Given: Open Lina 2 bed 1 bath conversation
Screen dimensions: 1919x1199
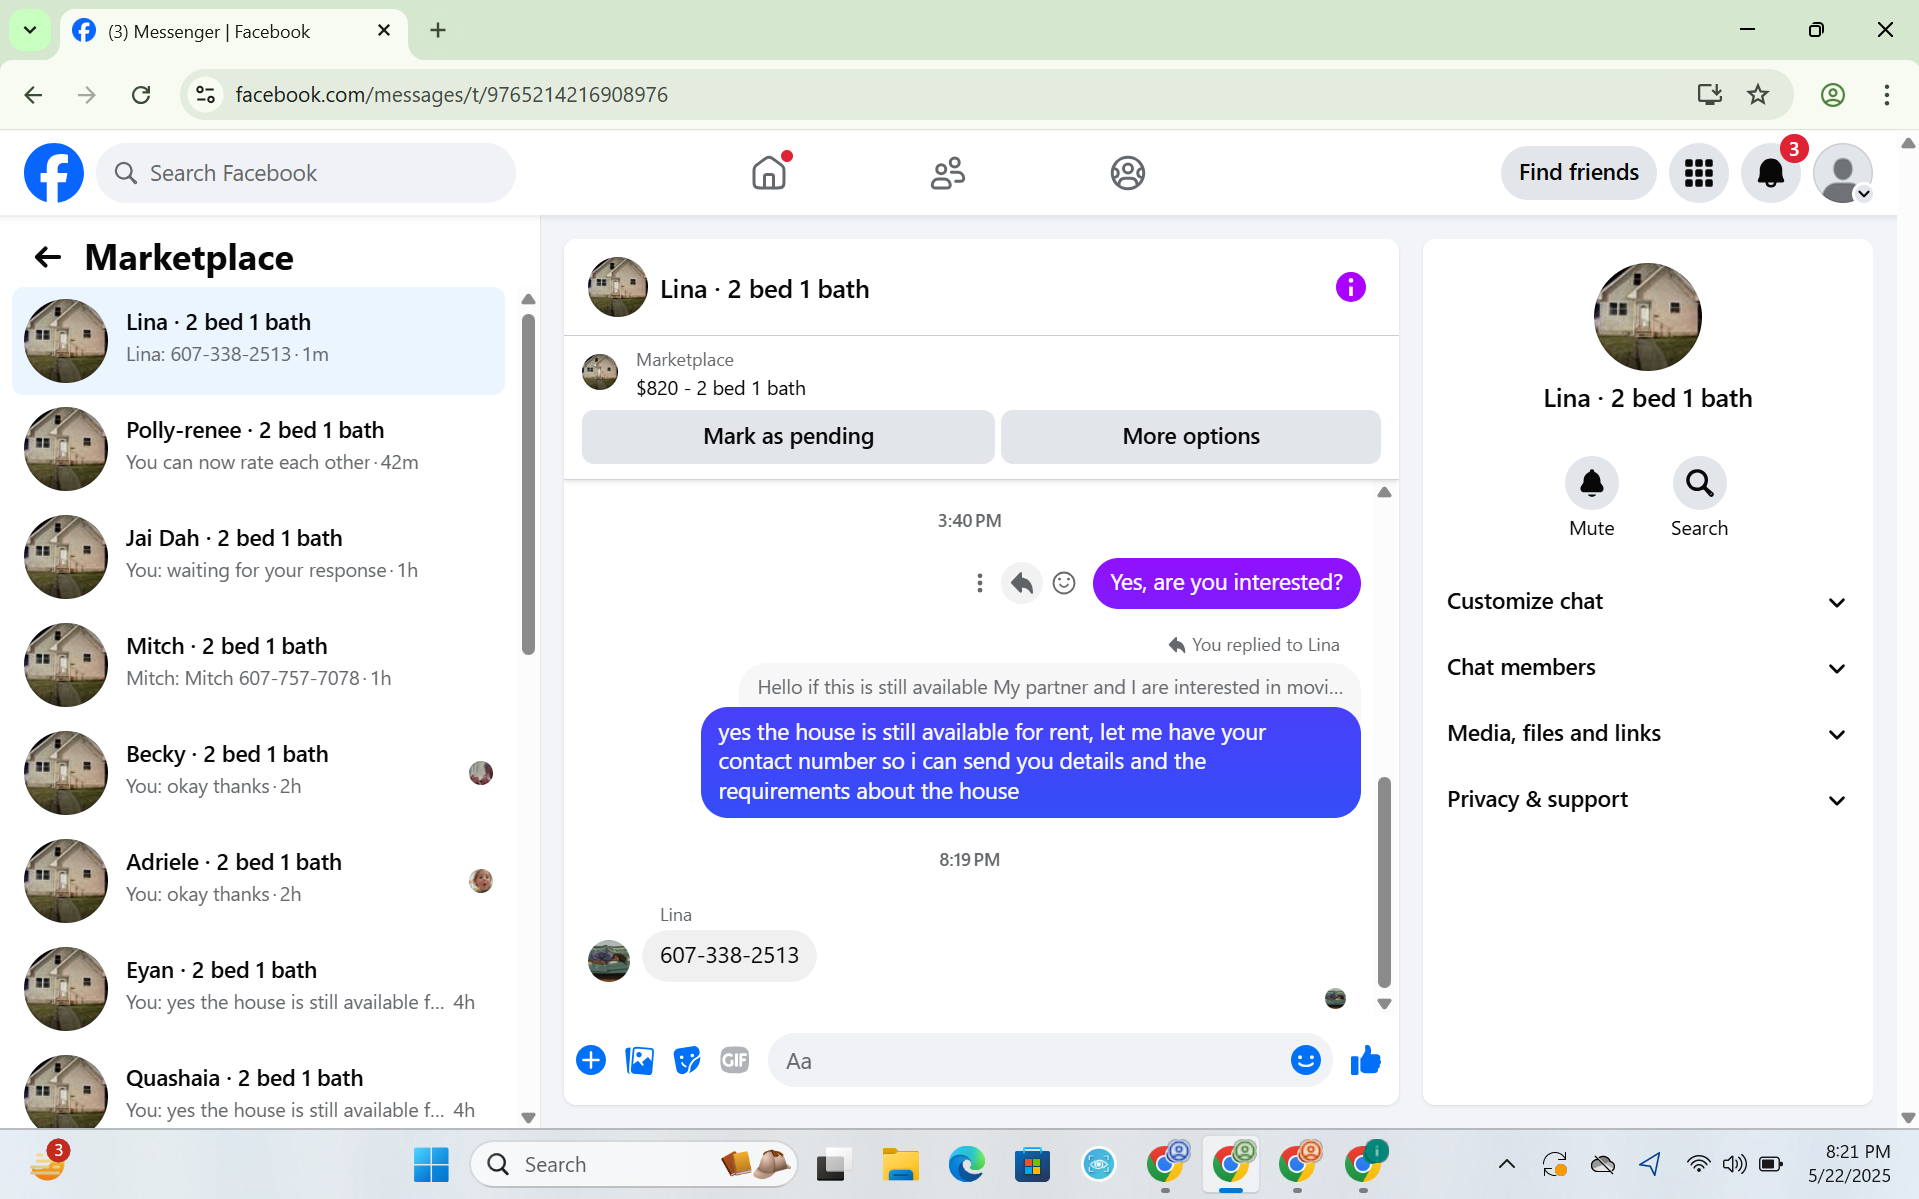Looking at the screenshot, I should 258,341.
